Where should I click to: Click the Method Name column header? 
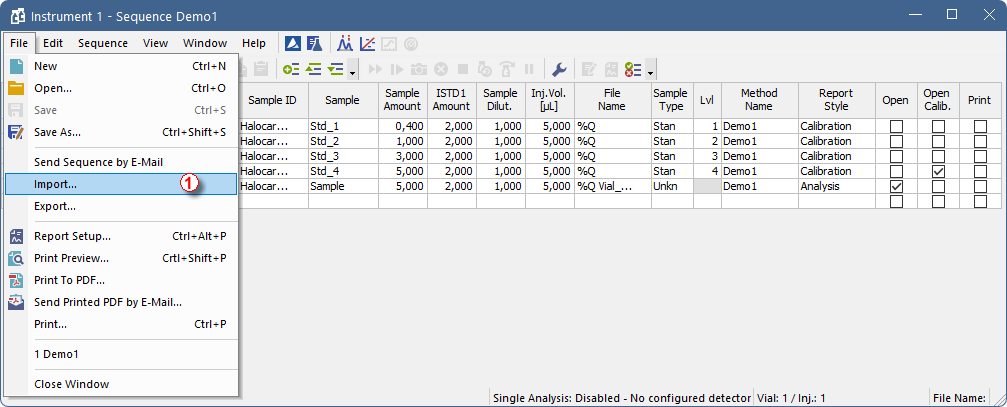(759, 100)
